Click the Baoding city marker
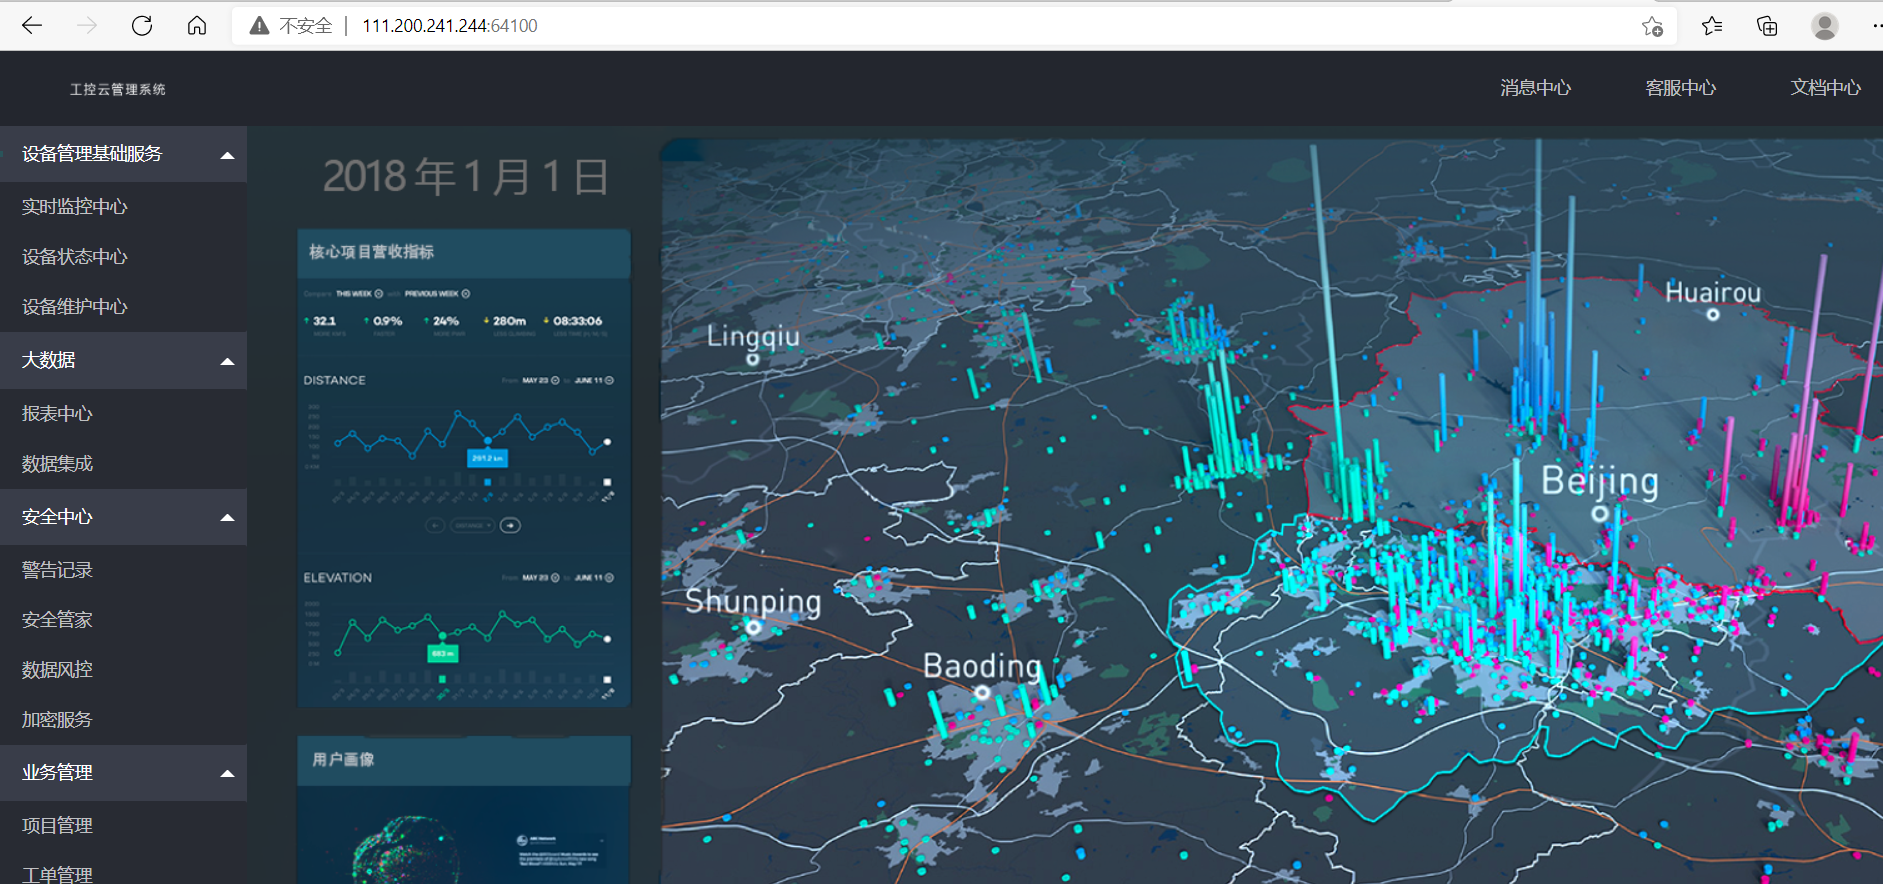Image resolution: width=1883 pixels, height=884 pixels. tap(982, 692)
